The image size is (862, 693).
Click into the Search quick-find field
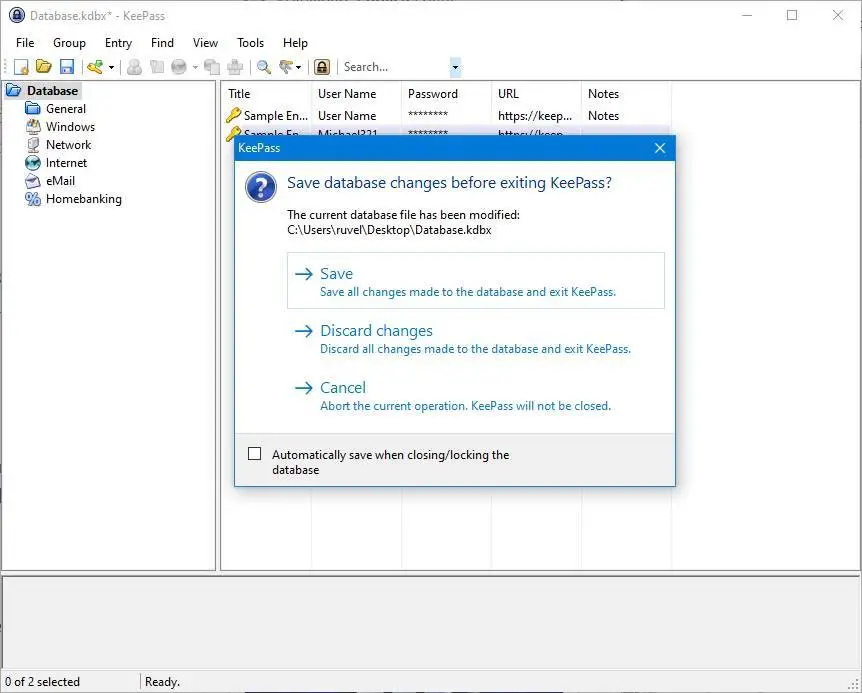395,67
